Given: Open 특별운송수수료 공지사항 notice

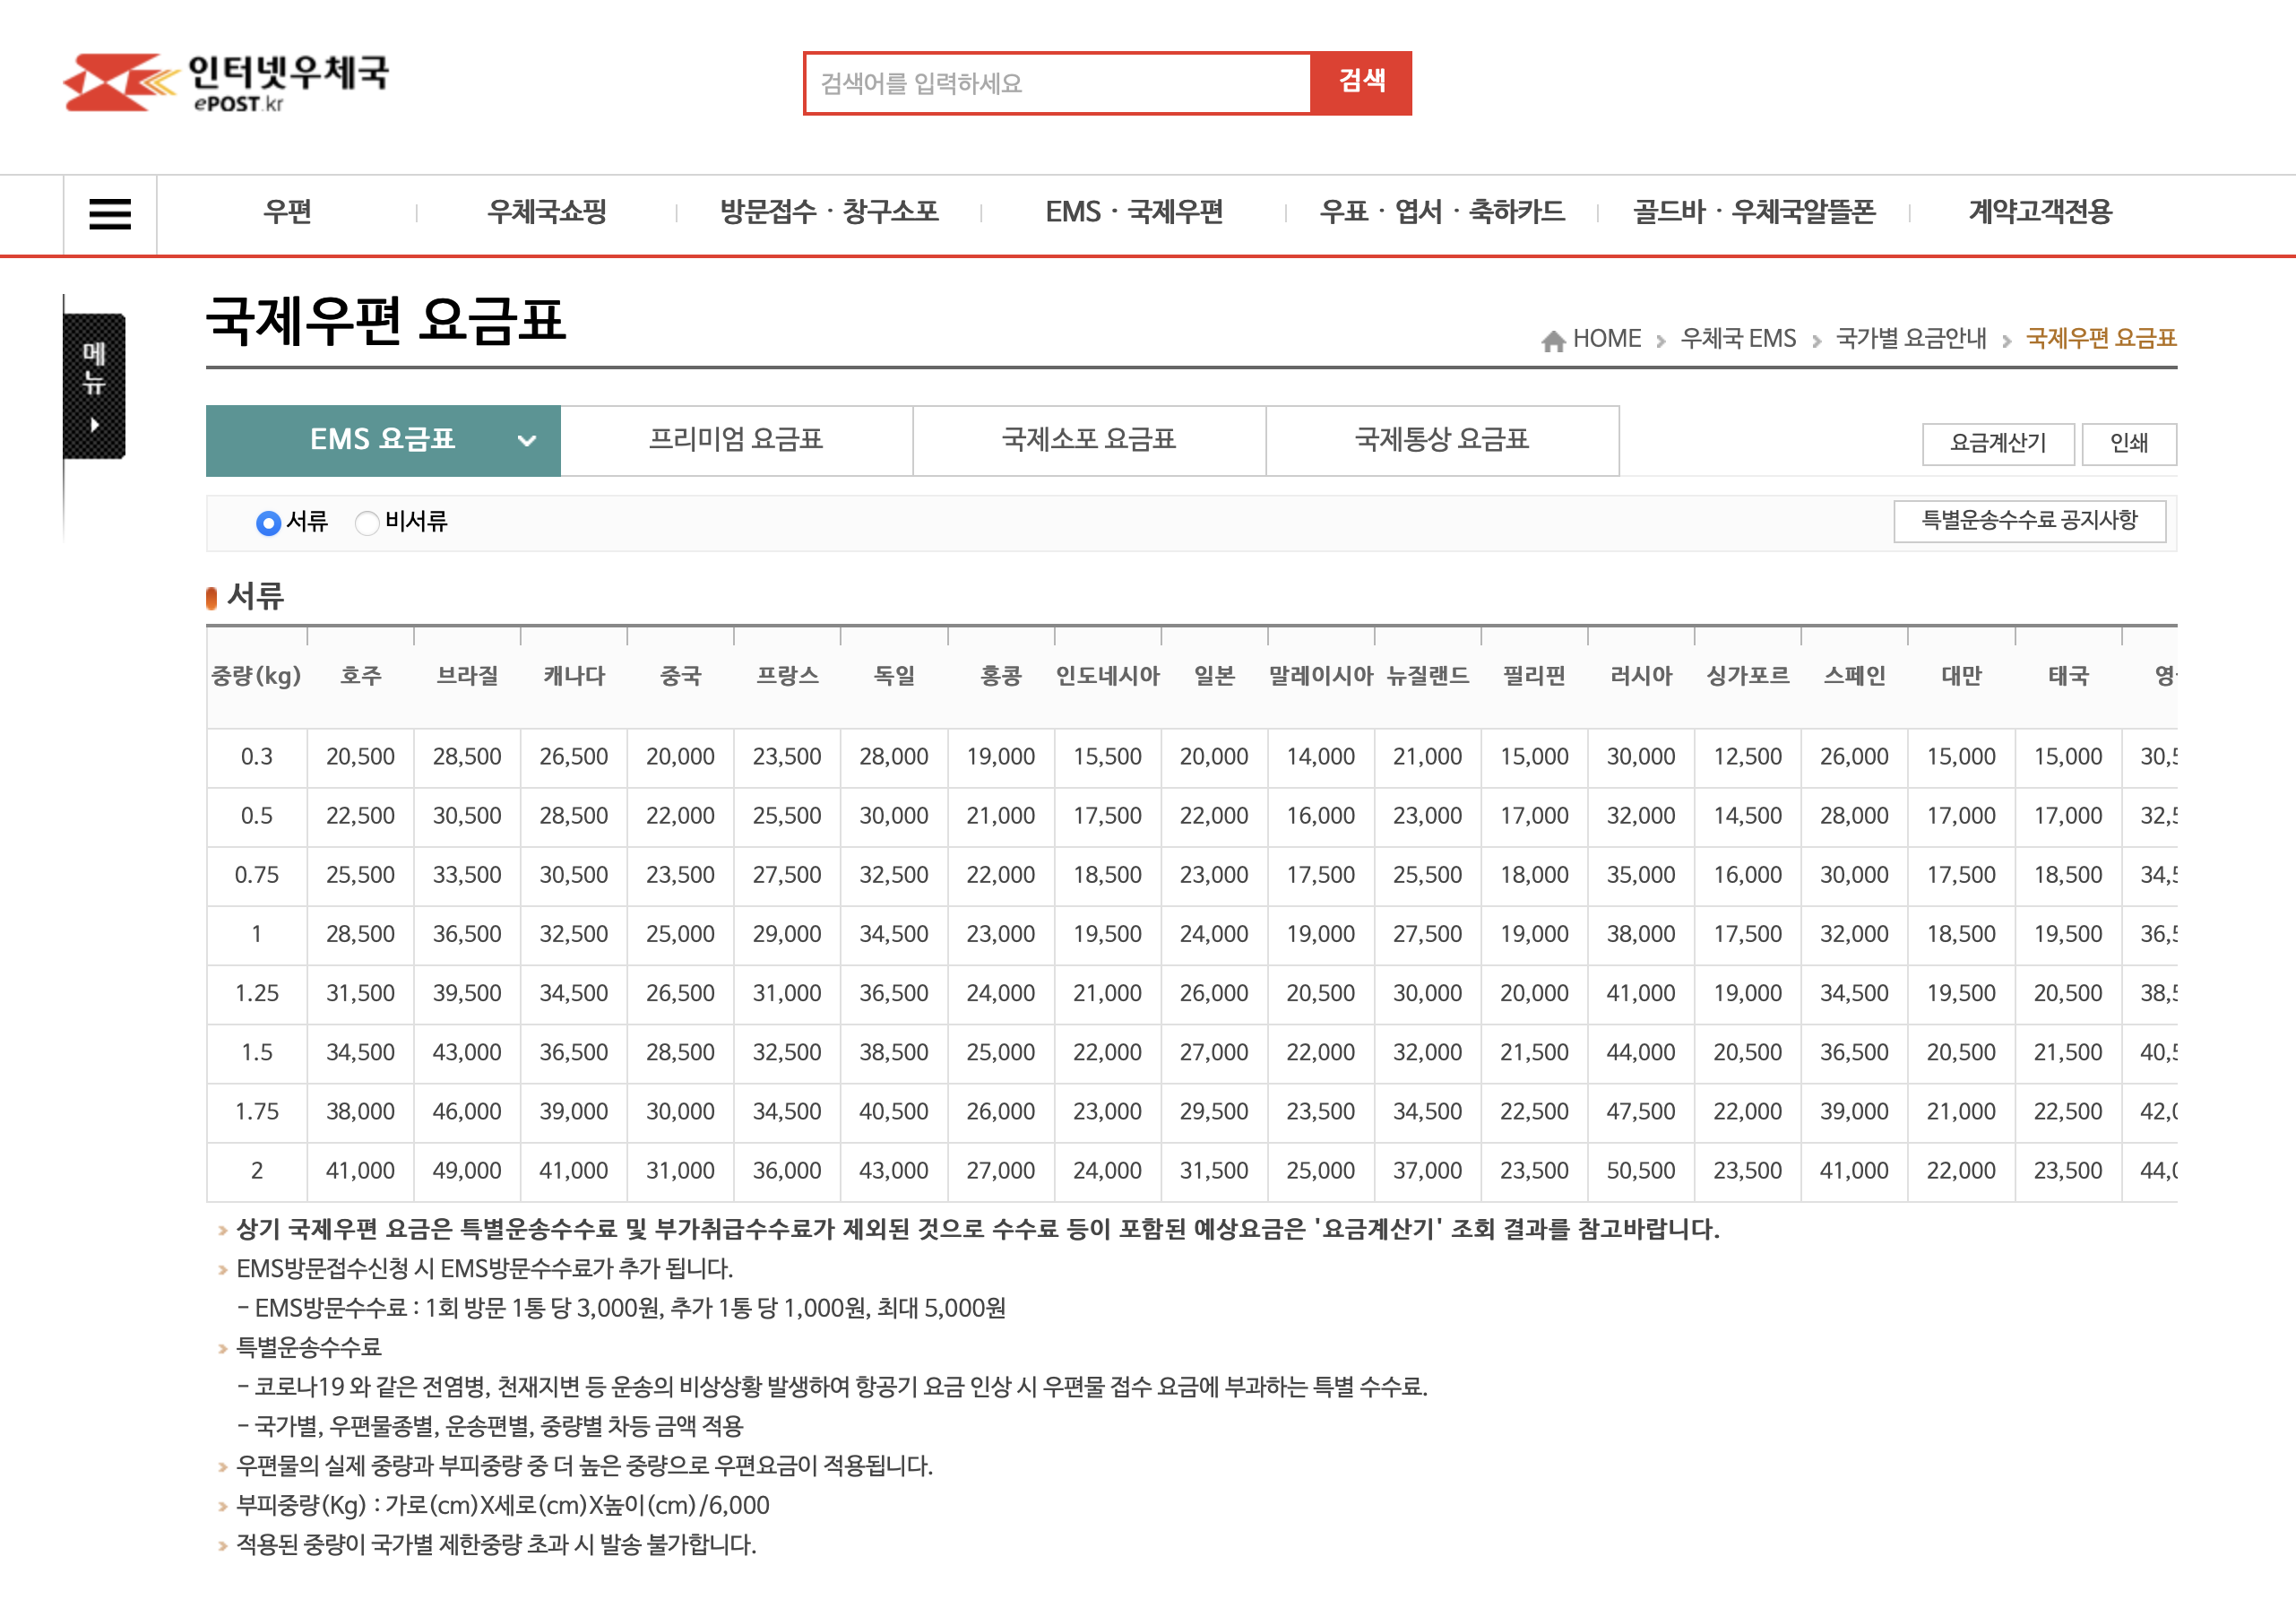Looking at the screenshot, I should point(2030,521).
